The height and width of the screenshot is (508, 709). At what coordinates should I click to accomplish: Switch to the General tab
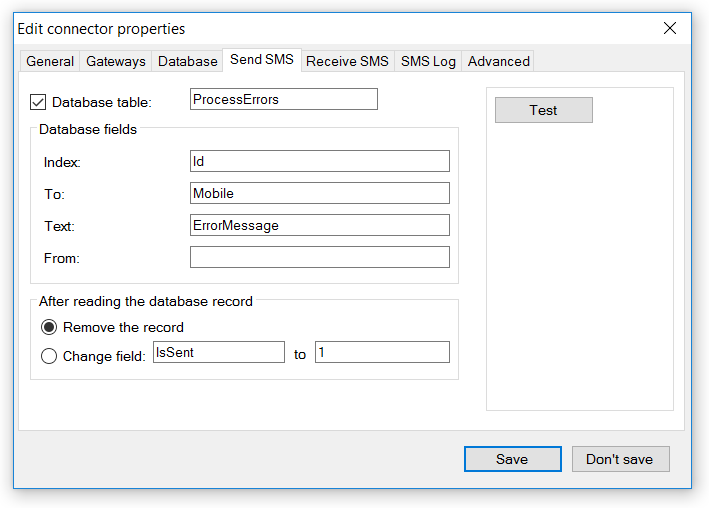[50, 61]
